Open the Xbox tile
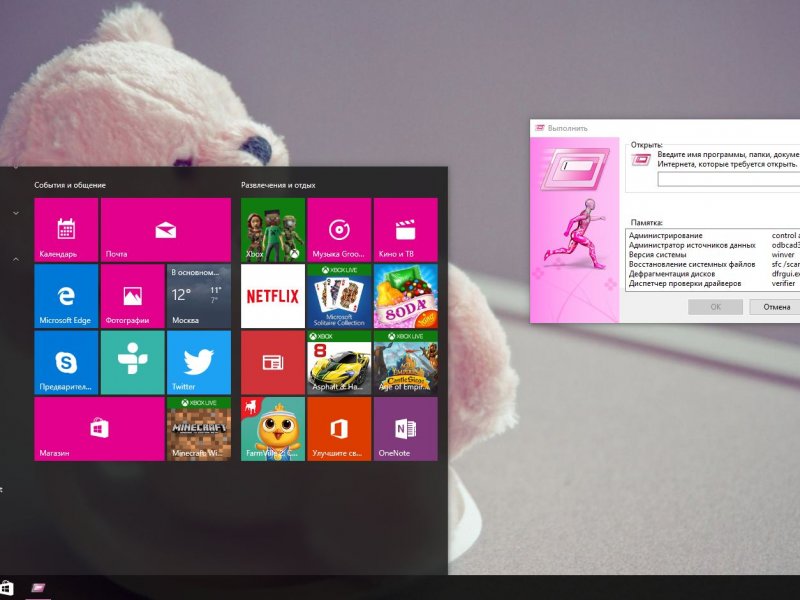Viewport: 800px width, 600px height. coord(273,230)
